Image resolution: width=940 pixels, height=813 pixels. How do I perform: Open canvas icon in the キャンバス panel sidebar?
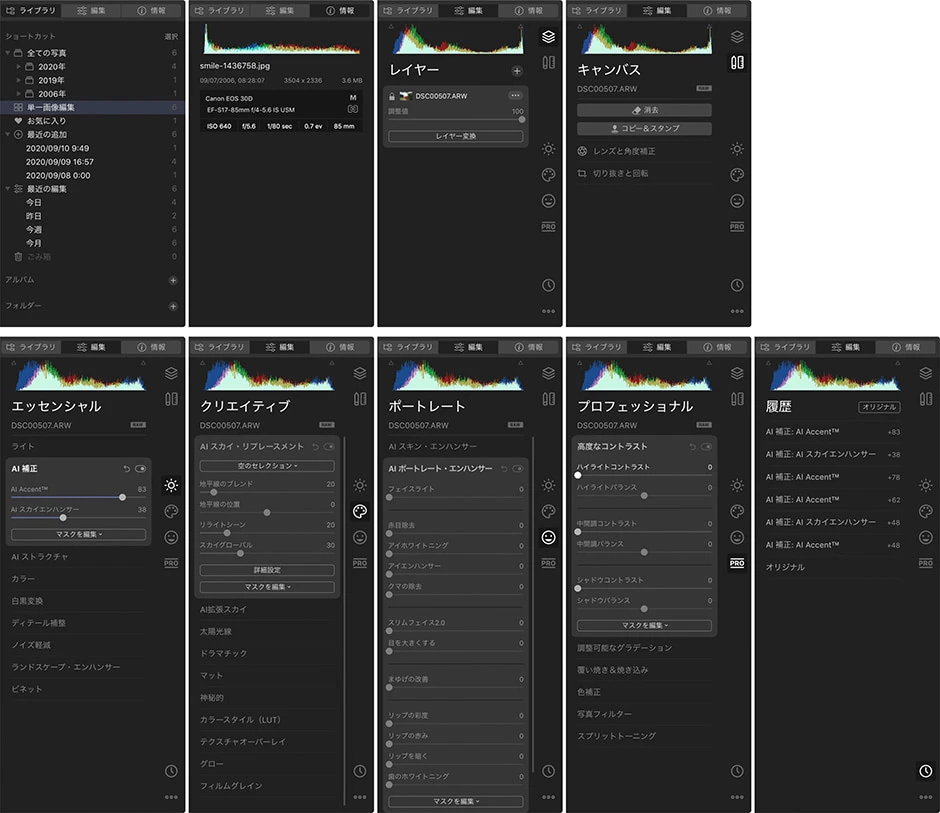[737, 62]
